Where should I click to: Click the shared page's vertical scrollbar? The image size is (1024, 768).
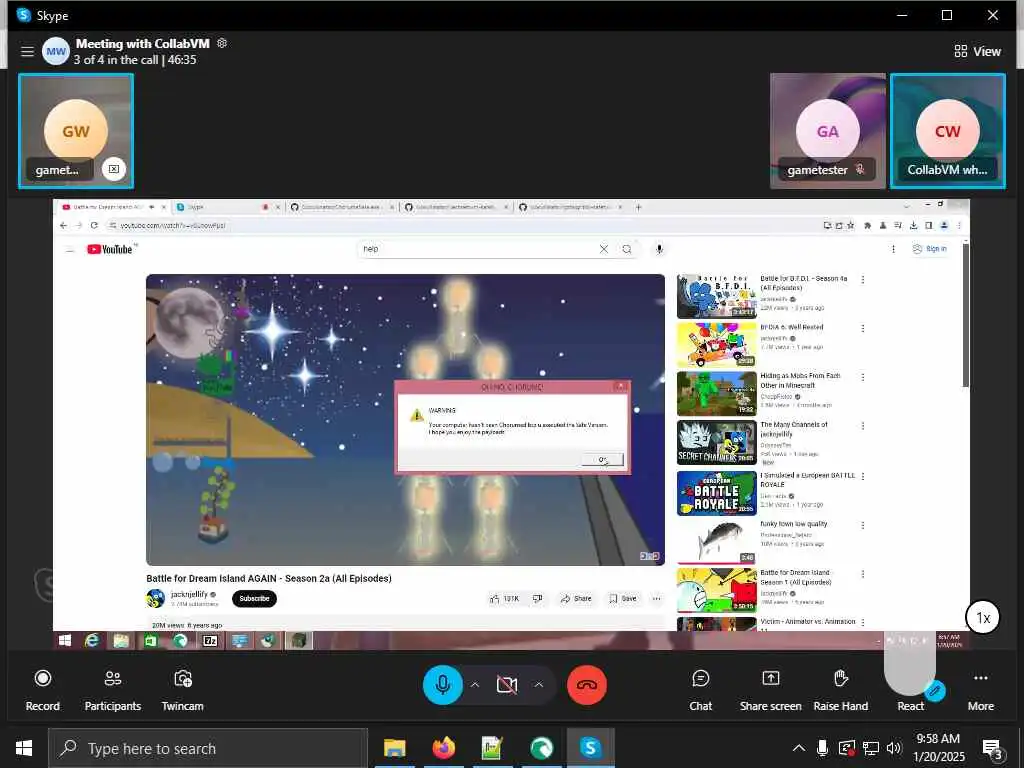[x=966, y=313]
